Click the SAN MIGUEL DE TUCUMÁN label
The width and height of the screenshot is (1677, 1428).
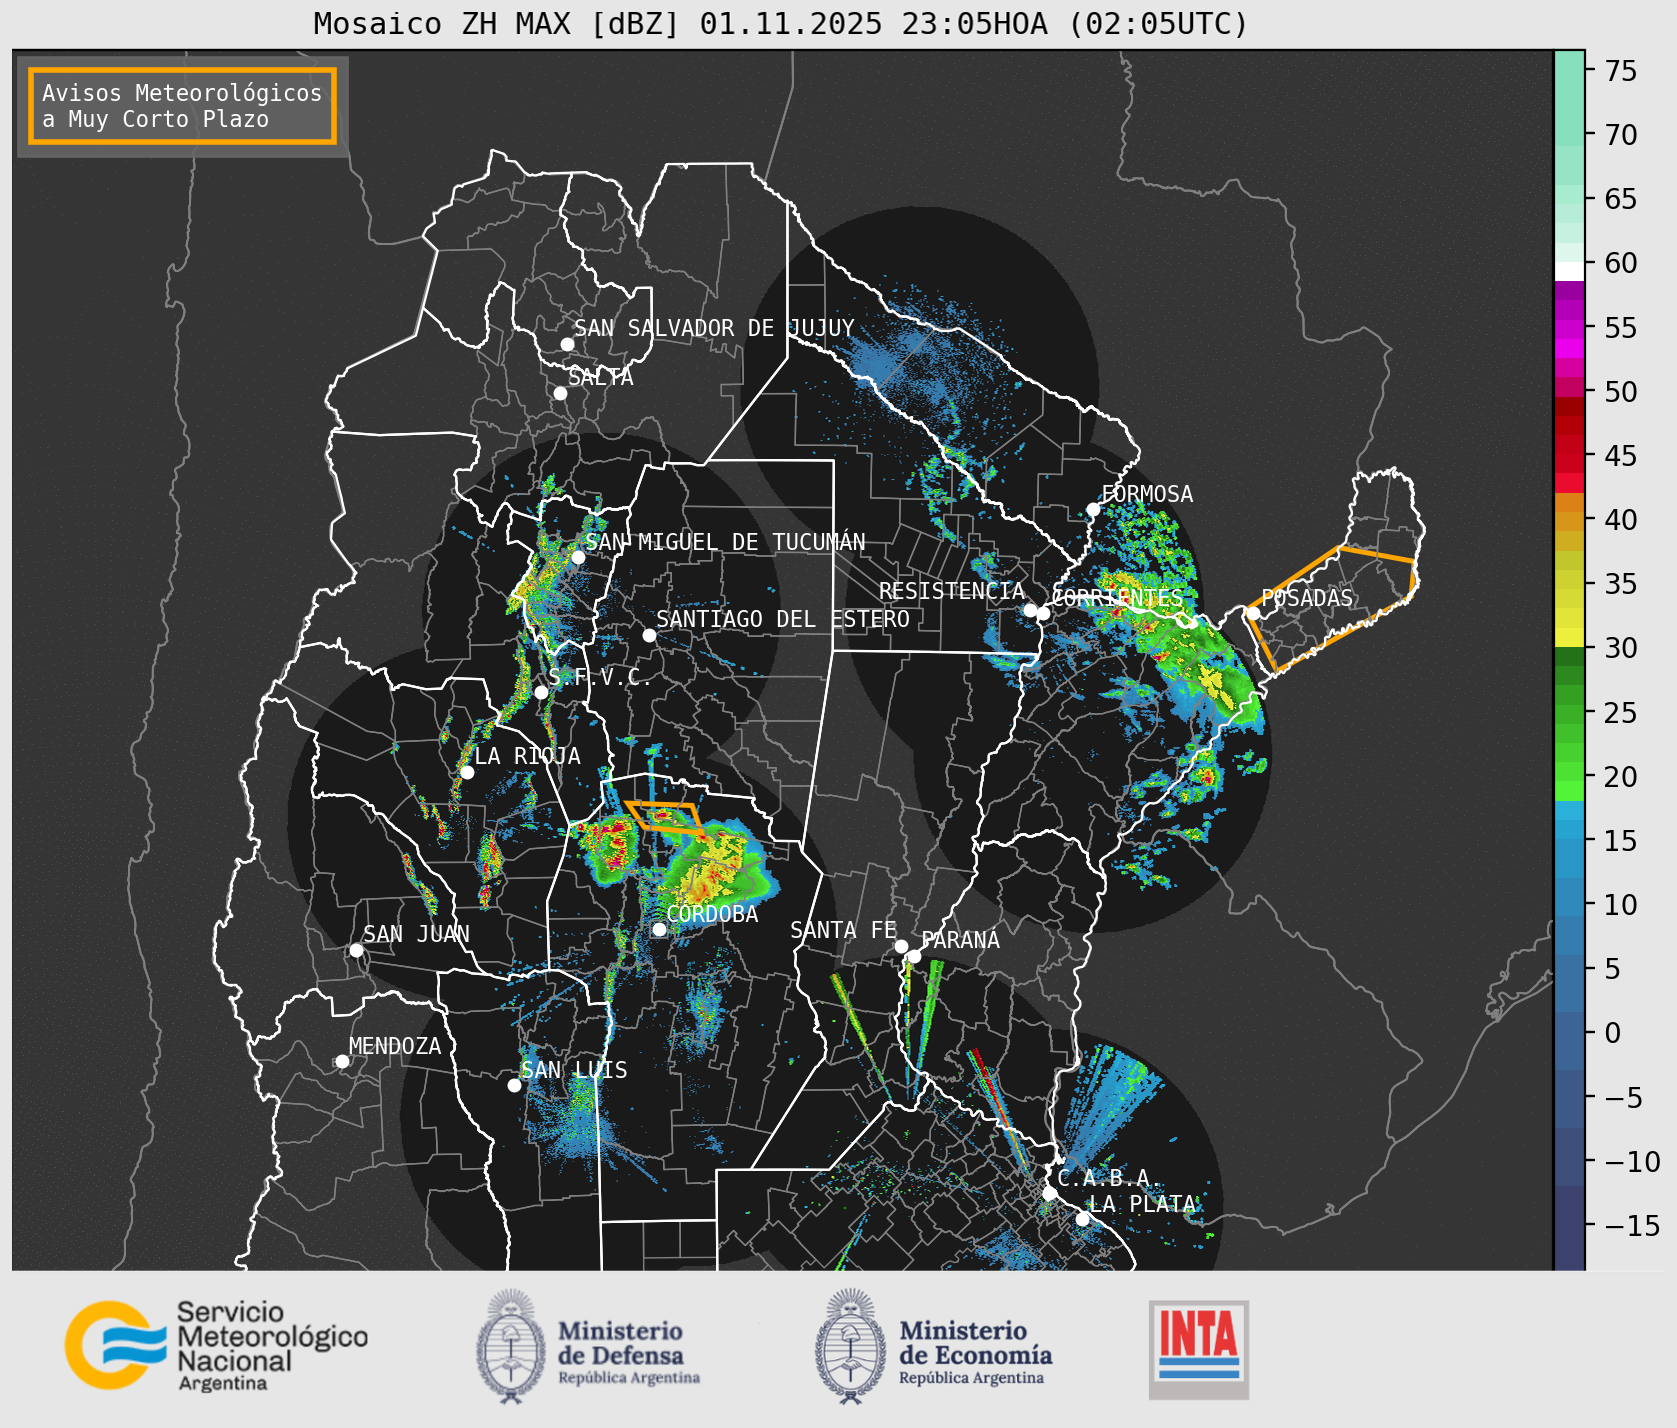click(725, 542)
